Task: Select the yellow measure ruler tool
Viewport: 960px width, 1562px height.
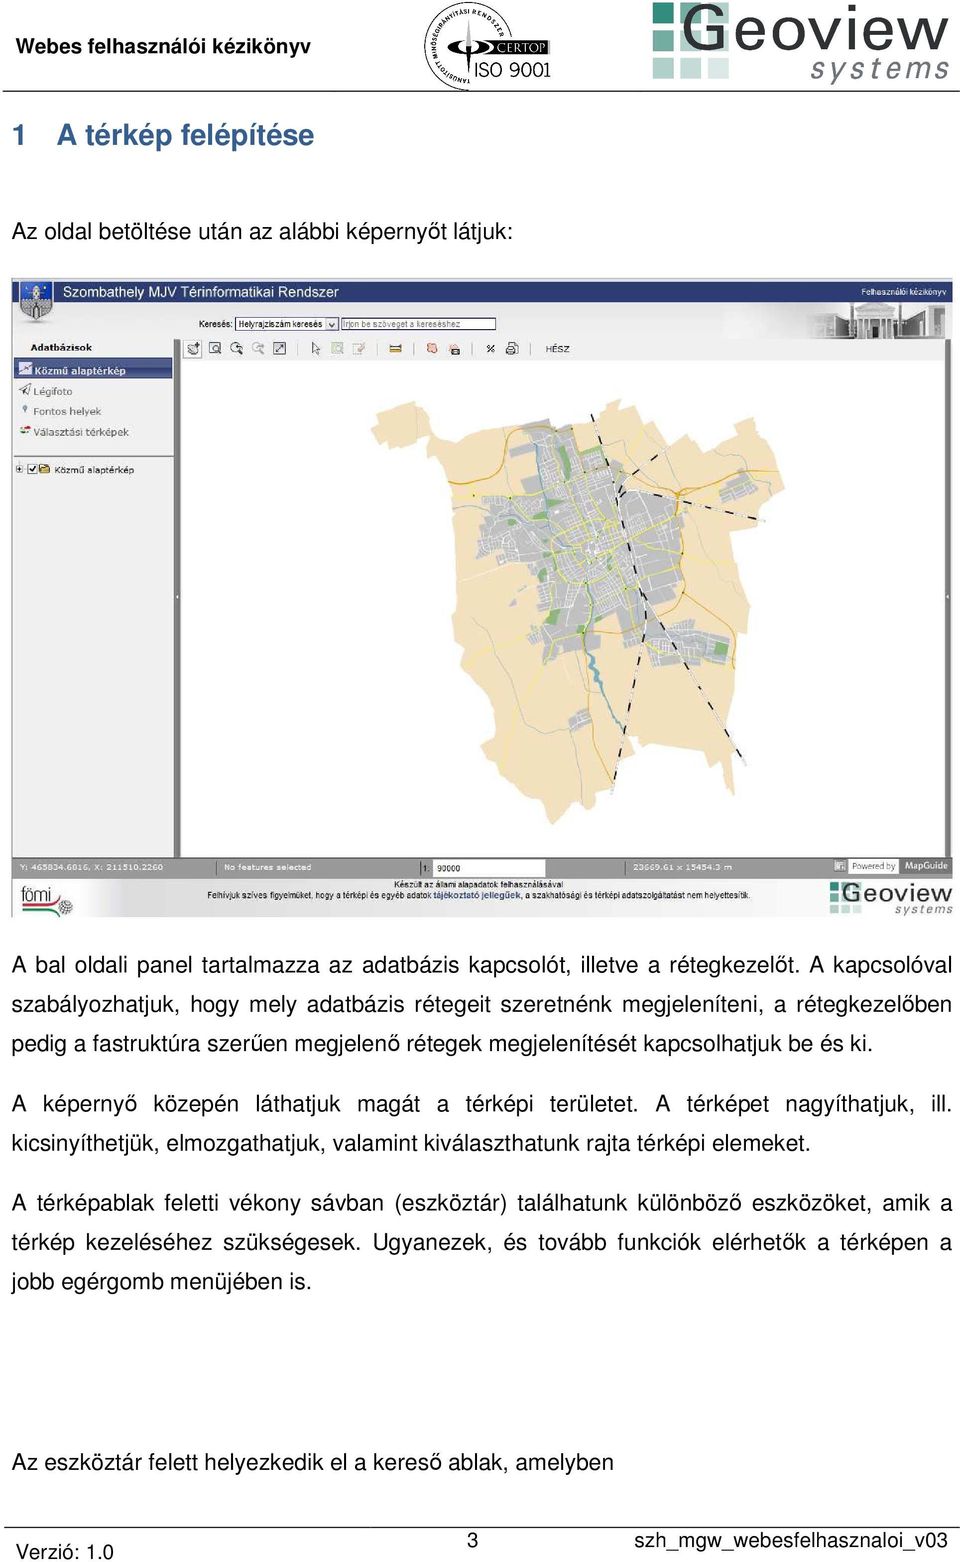Action: pyautogui.click(x=395, y=349)
